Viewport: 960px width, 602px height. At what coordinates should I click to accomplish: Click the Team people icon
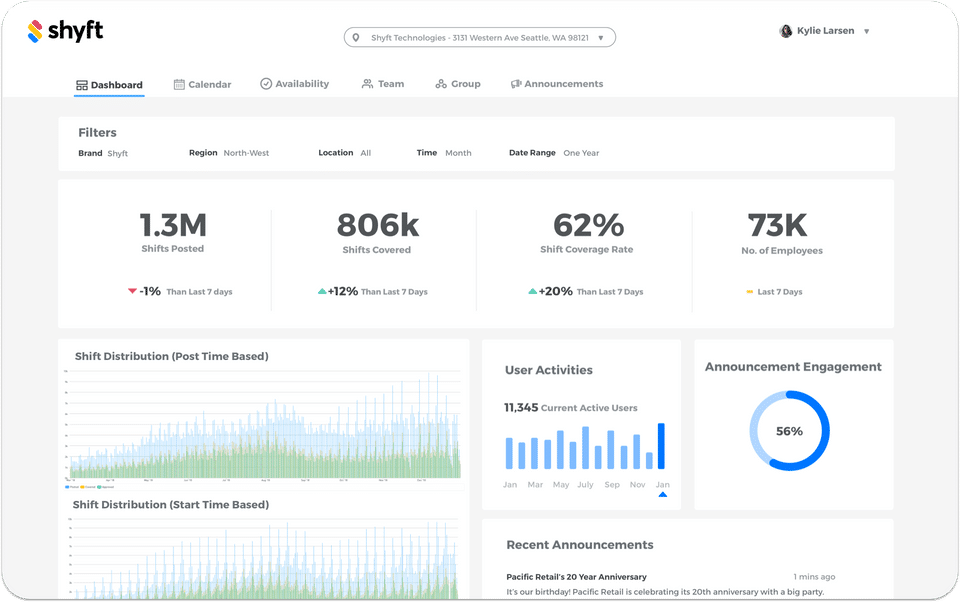(x=367, y=84)
